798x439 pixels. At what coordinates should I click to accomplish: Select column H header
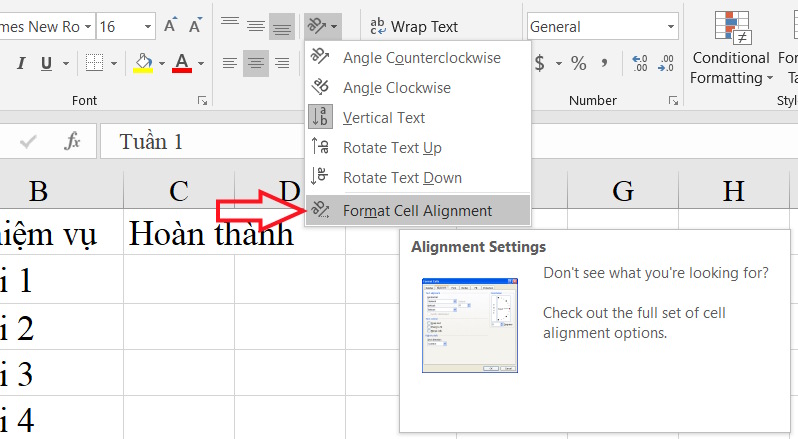(x=734, y=190)
